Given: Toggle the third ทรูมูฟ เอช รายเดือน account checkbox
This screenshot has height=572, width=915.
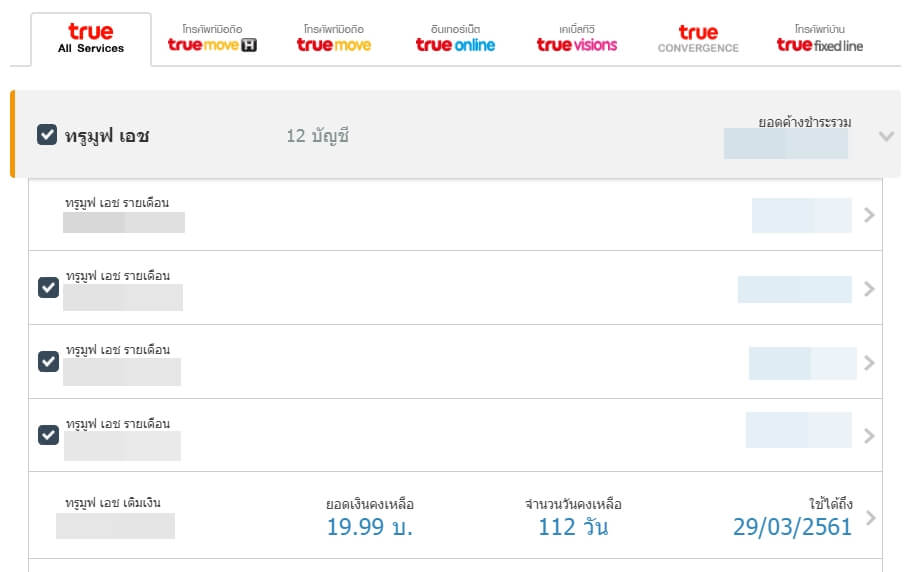Looking at the screenshot, I should coord(48,361).
